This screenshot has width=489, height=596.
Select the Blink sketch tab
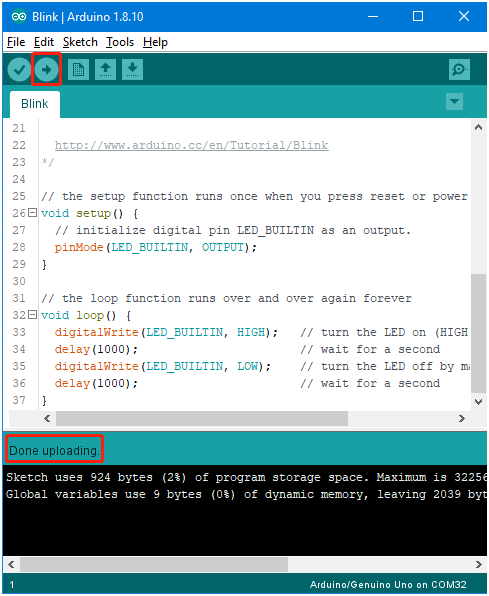35,104
